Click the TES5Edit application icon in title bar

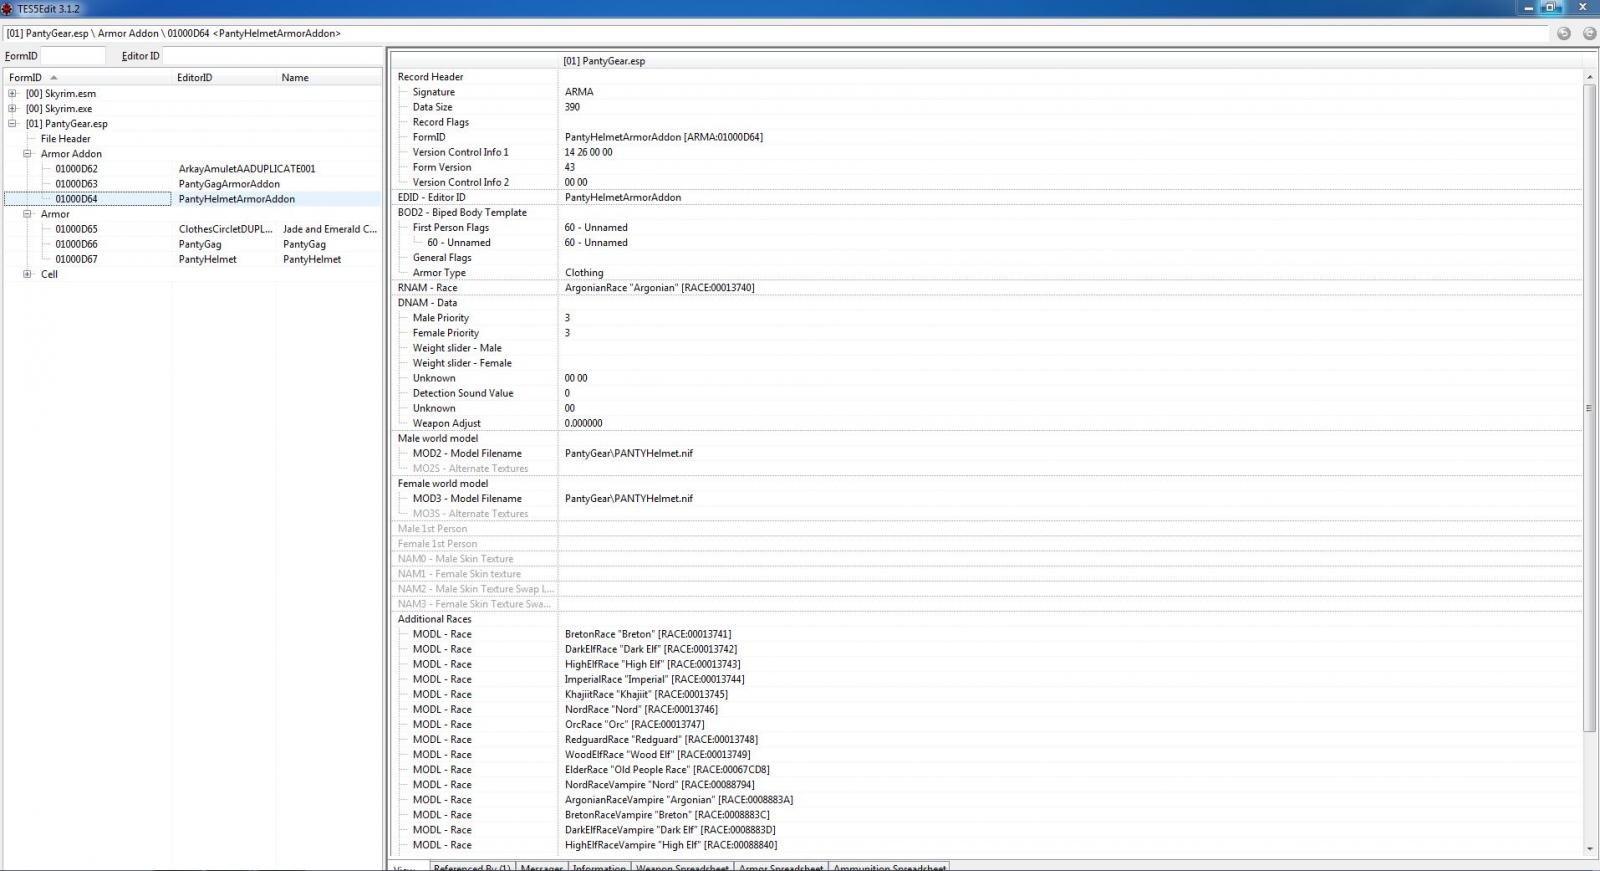(x=7, y=8)
